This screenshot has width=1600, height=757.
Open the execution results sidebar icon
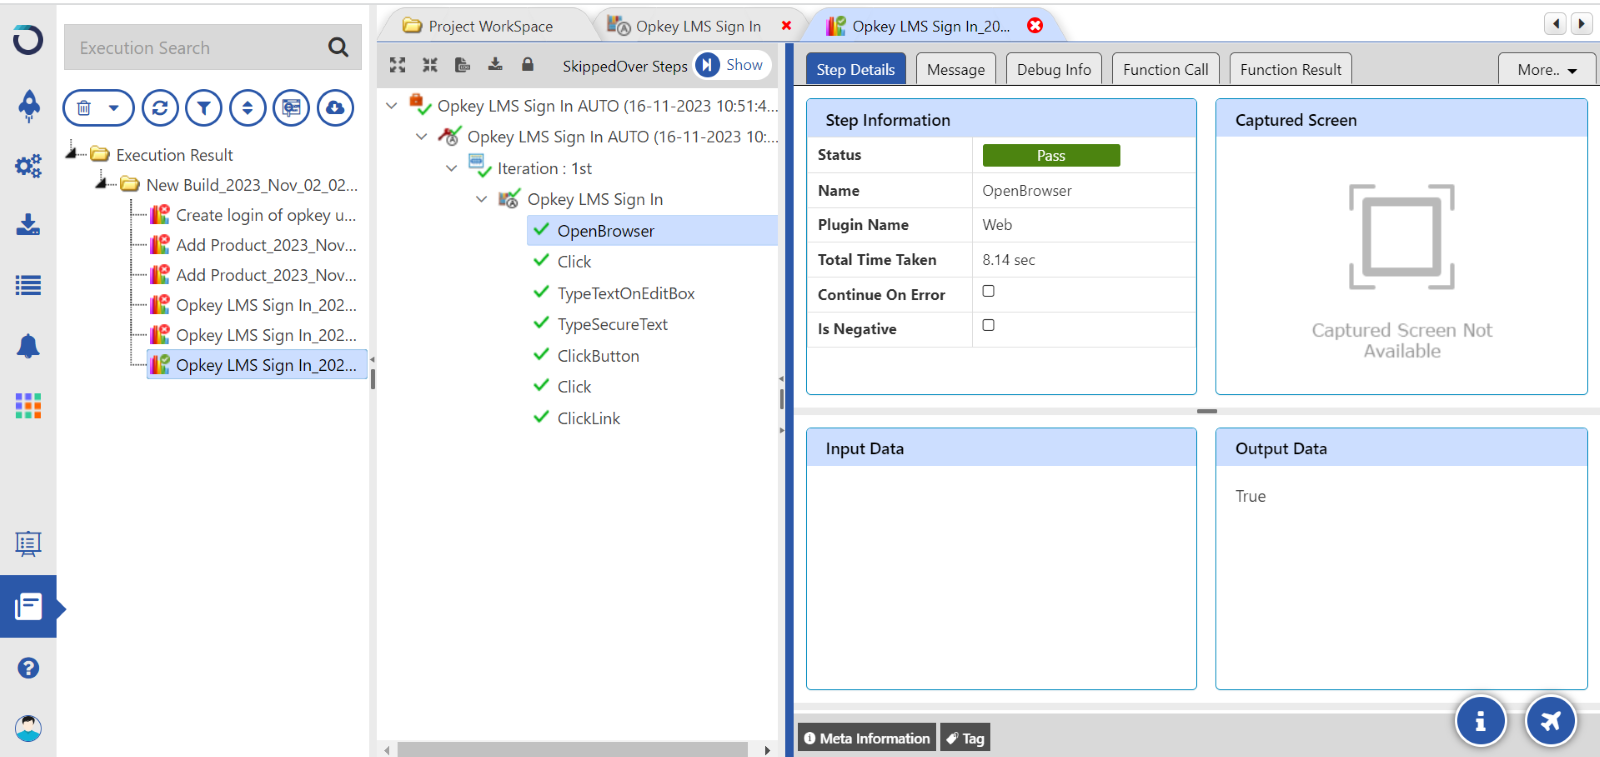[28, 606]
